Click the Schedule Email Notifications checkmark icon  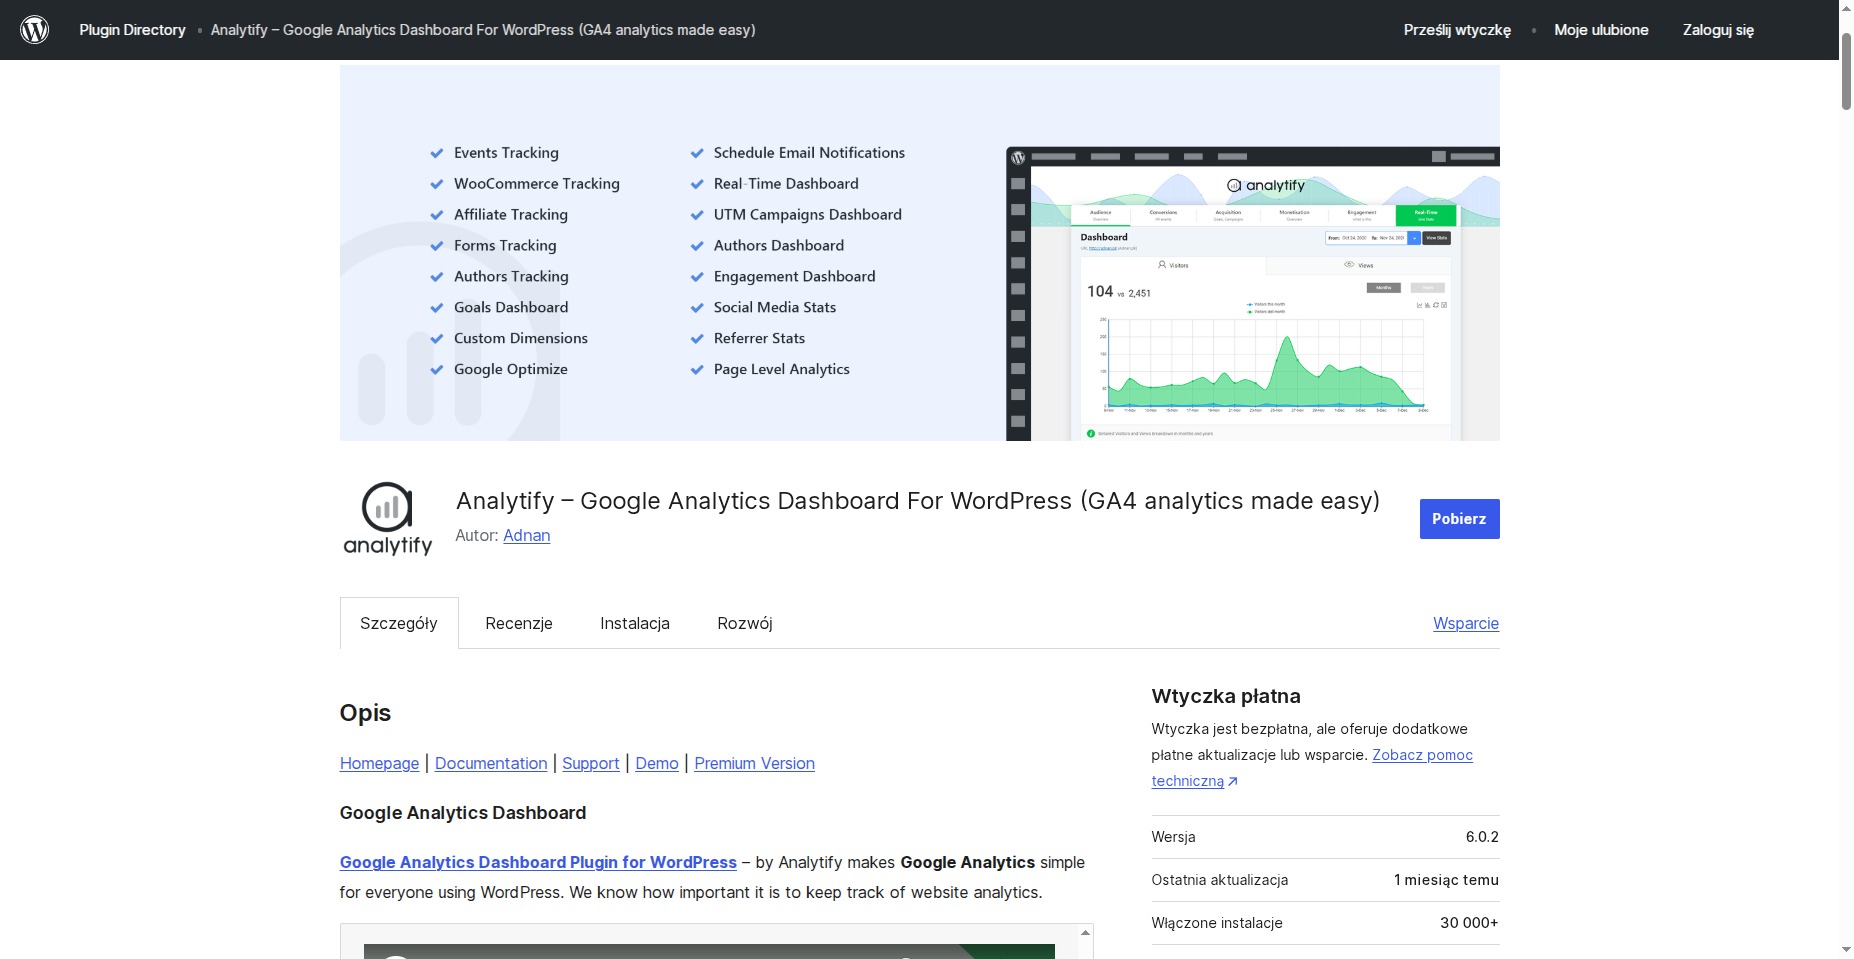[x=697, y=153]
